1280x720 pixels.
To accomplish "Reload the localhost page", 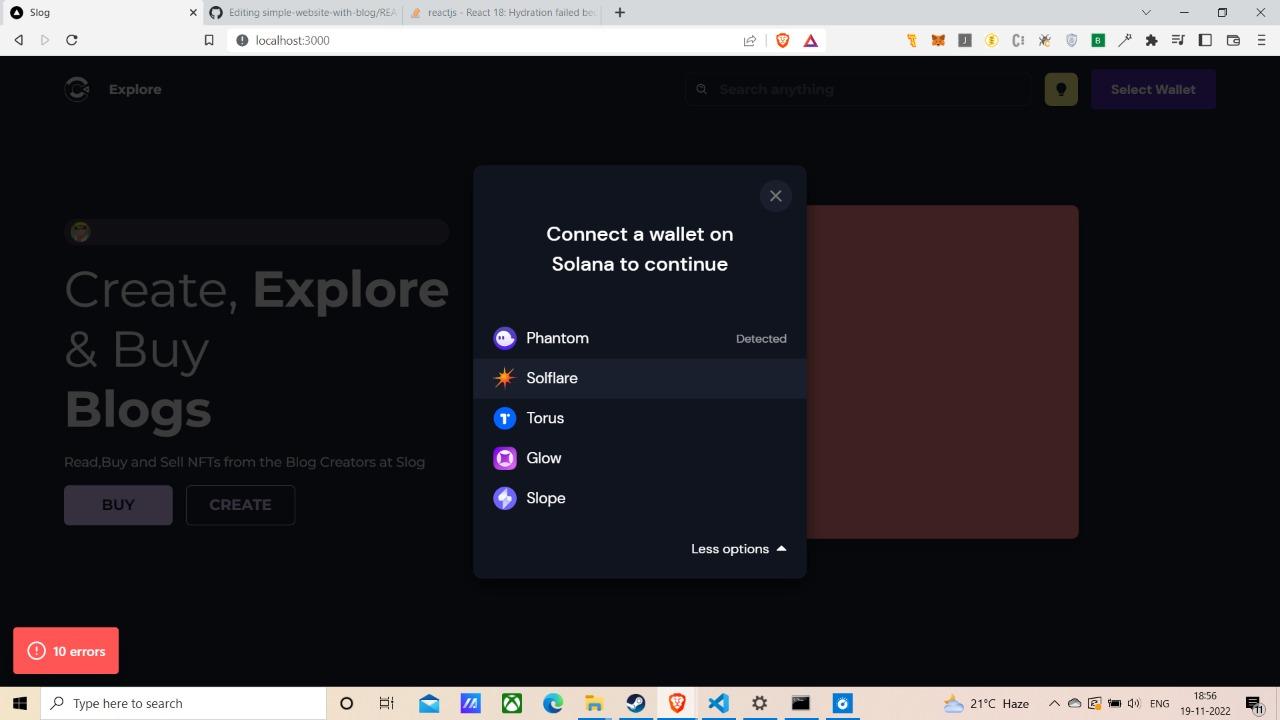I will point(71,40).
